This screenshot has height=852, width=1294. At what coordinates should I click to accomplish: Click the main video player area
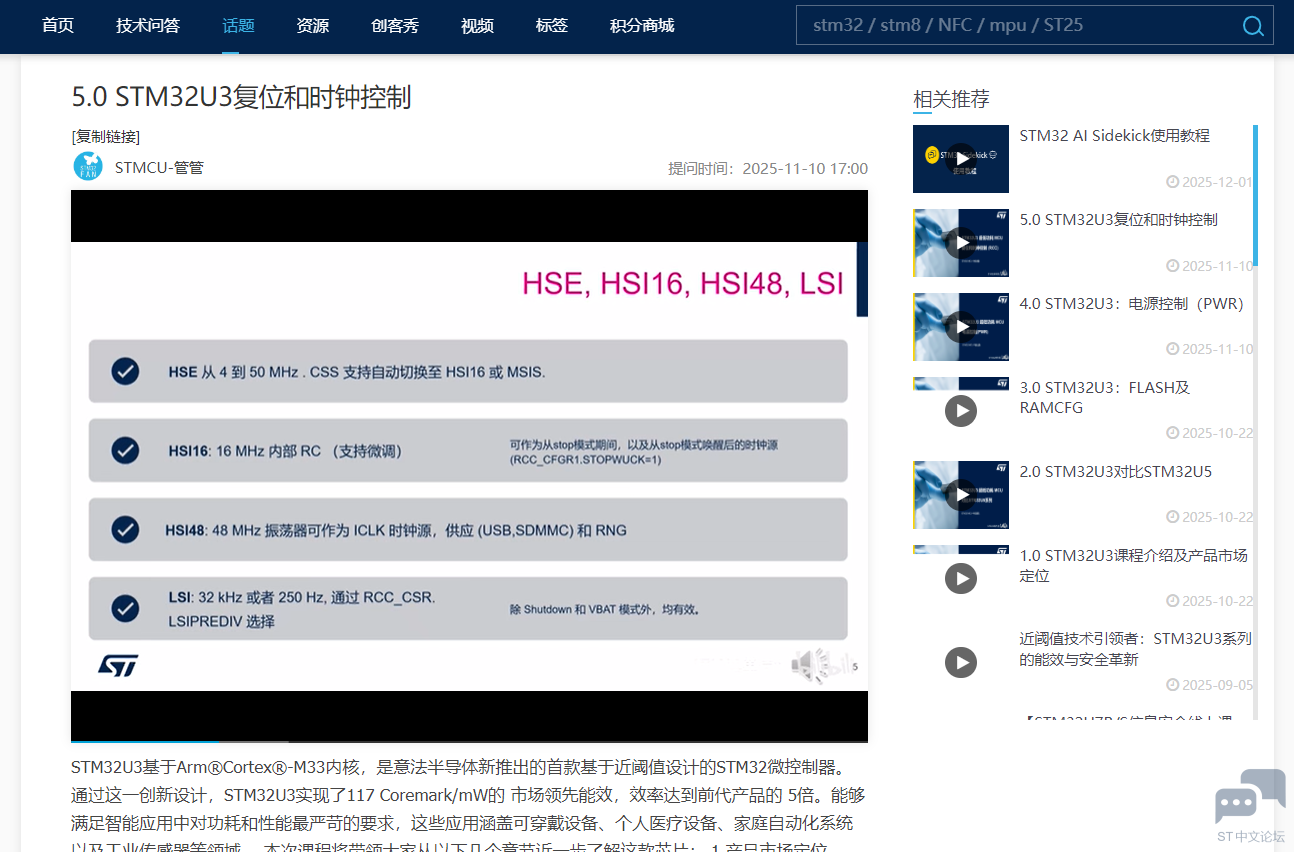(469, 465)
